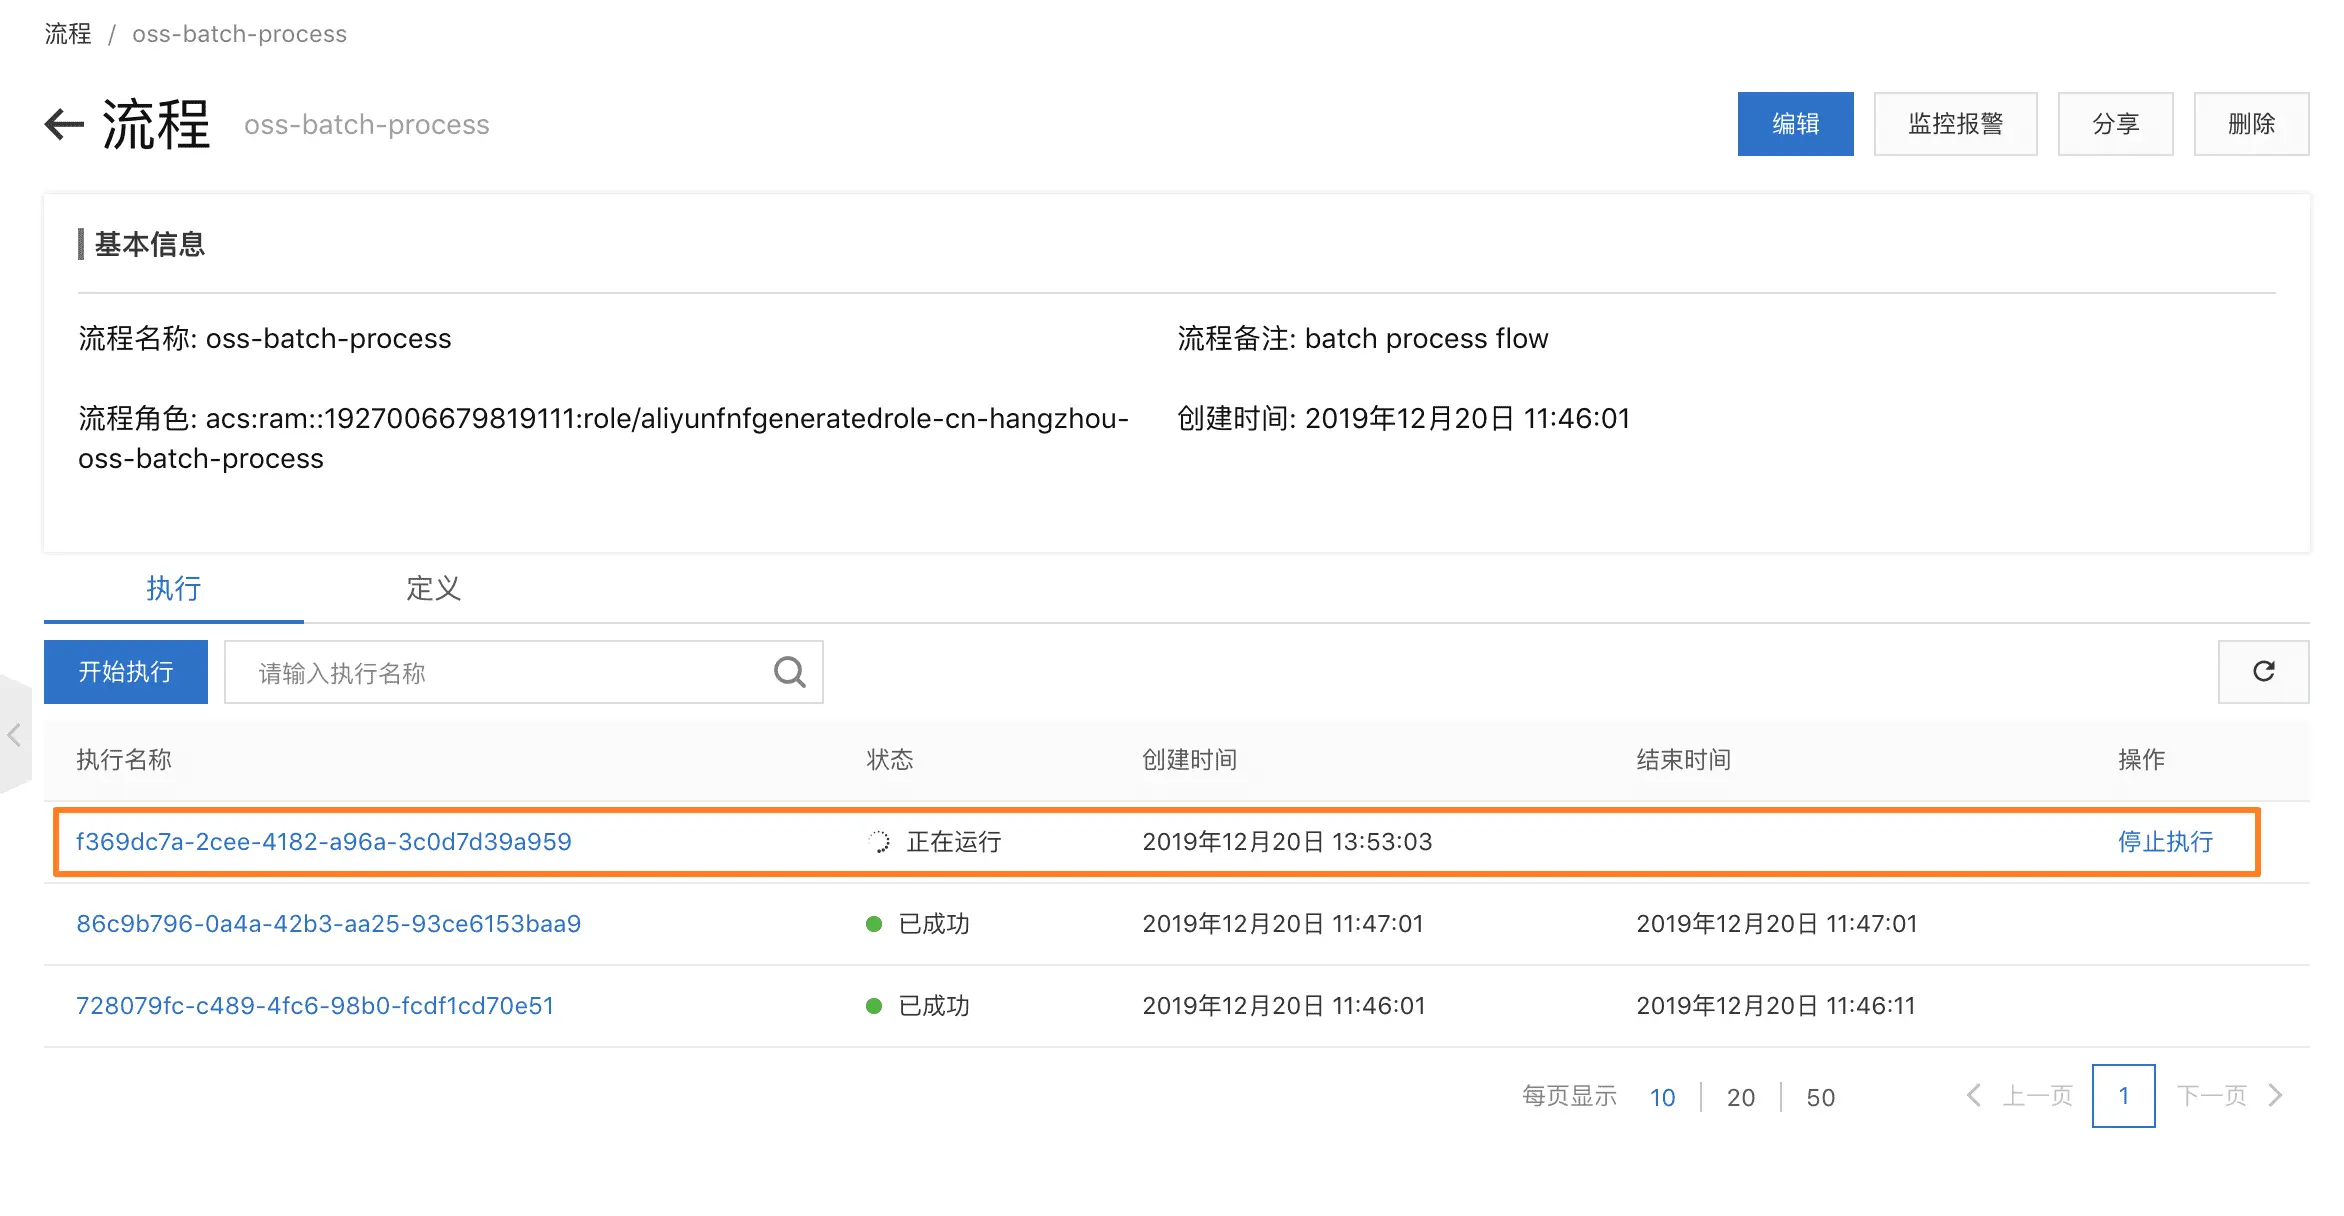The height and width of the screenshot is (1216, 2344).
Task: Click the previous page chevron arrow
Action: coord(1973,1096)
